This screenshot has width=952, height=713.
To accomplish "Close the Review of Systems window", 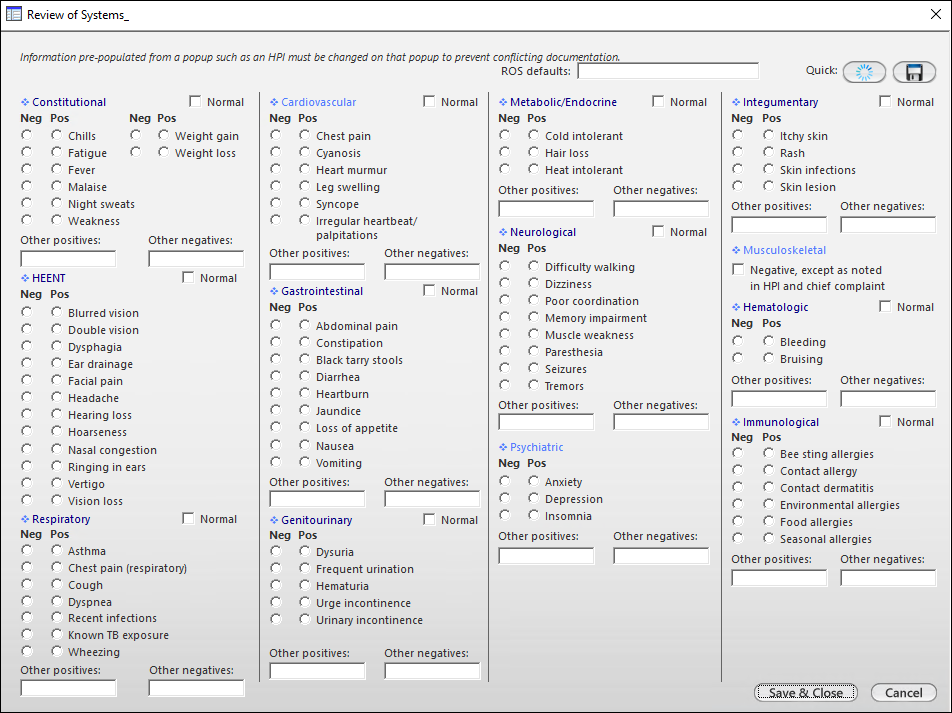I will click(x=936, y=14).
